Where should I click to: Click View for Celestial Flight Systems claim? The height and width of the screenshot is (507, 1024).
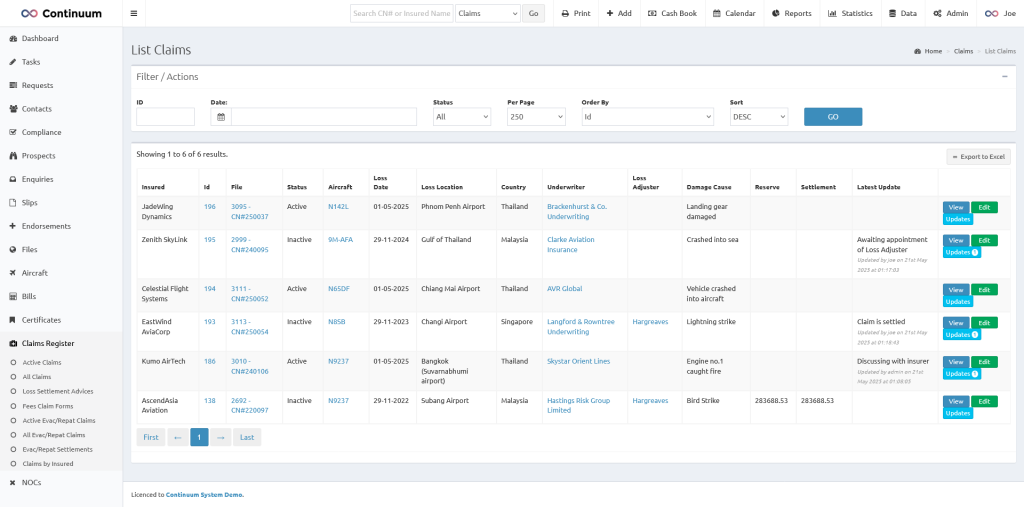click(x=955, y=289)
